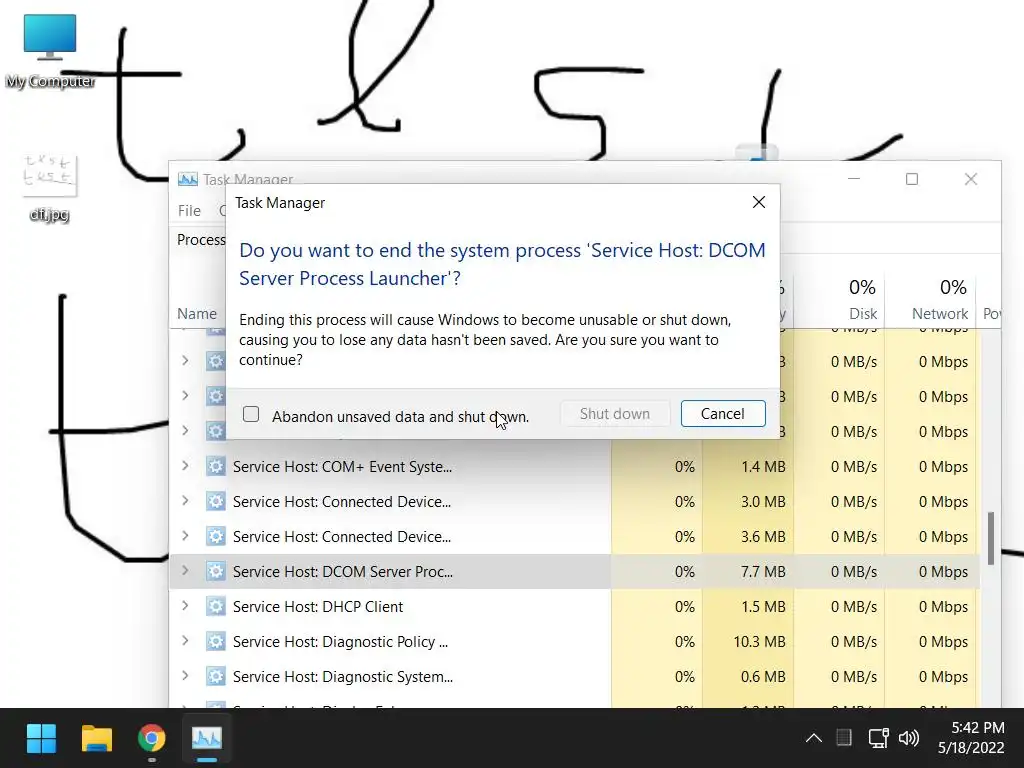Select Service Host: DCOM Server Proc... text

343,572
